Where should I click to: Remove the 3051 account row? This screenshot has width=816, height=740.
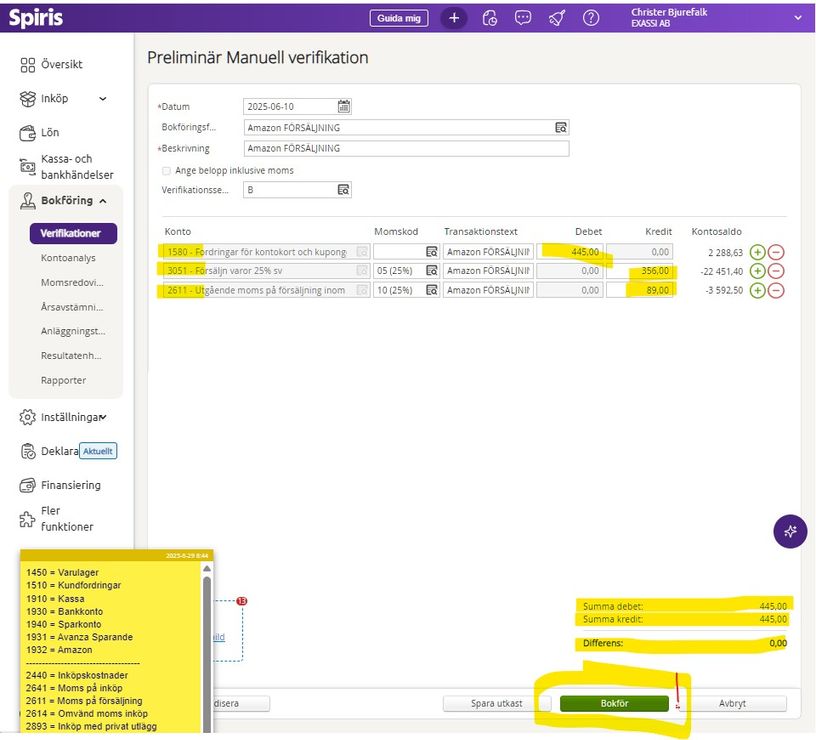tap(775, 271)
